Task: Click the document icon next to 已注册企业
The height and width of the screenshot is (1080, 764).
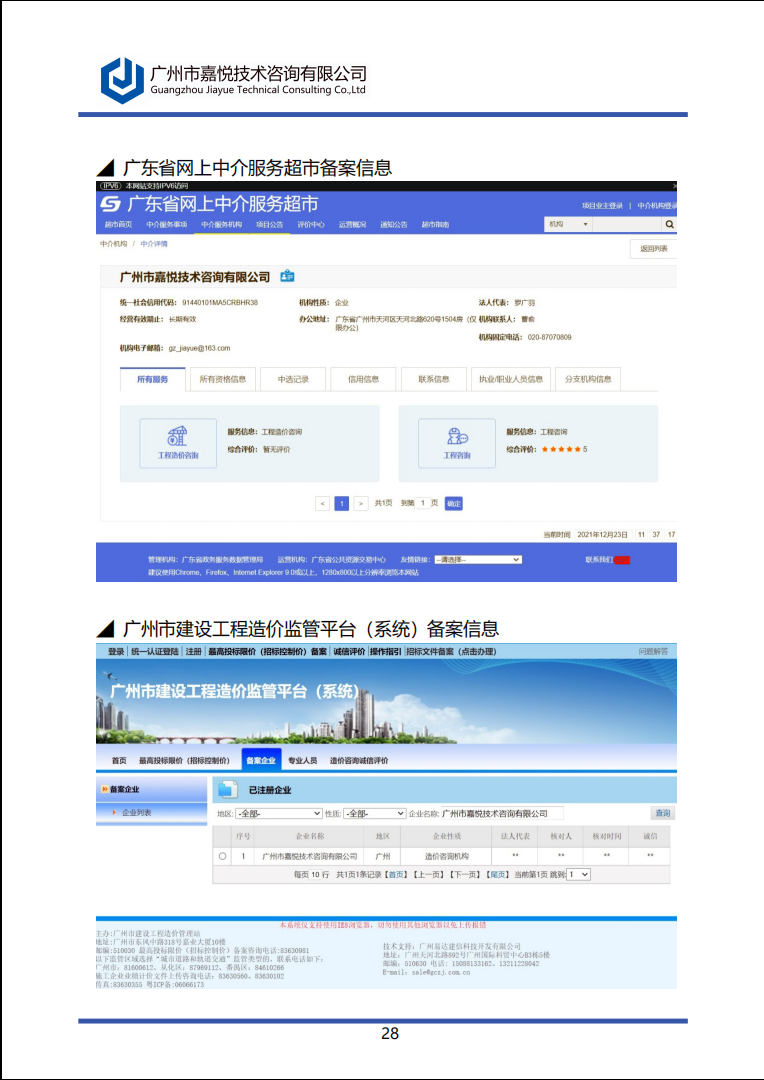Action: click(x=228, y=790)
